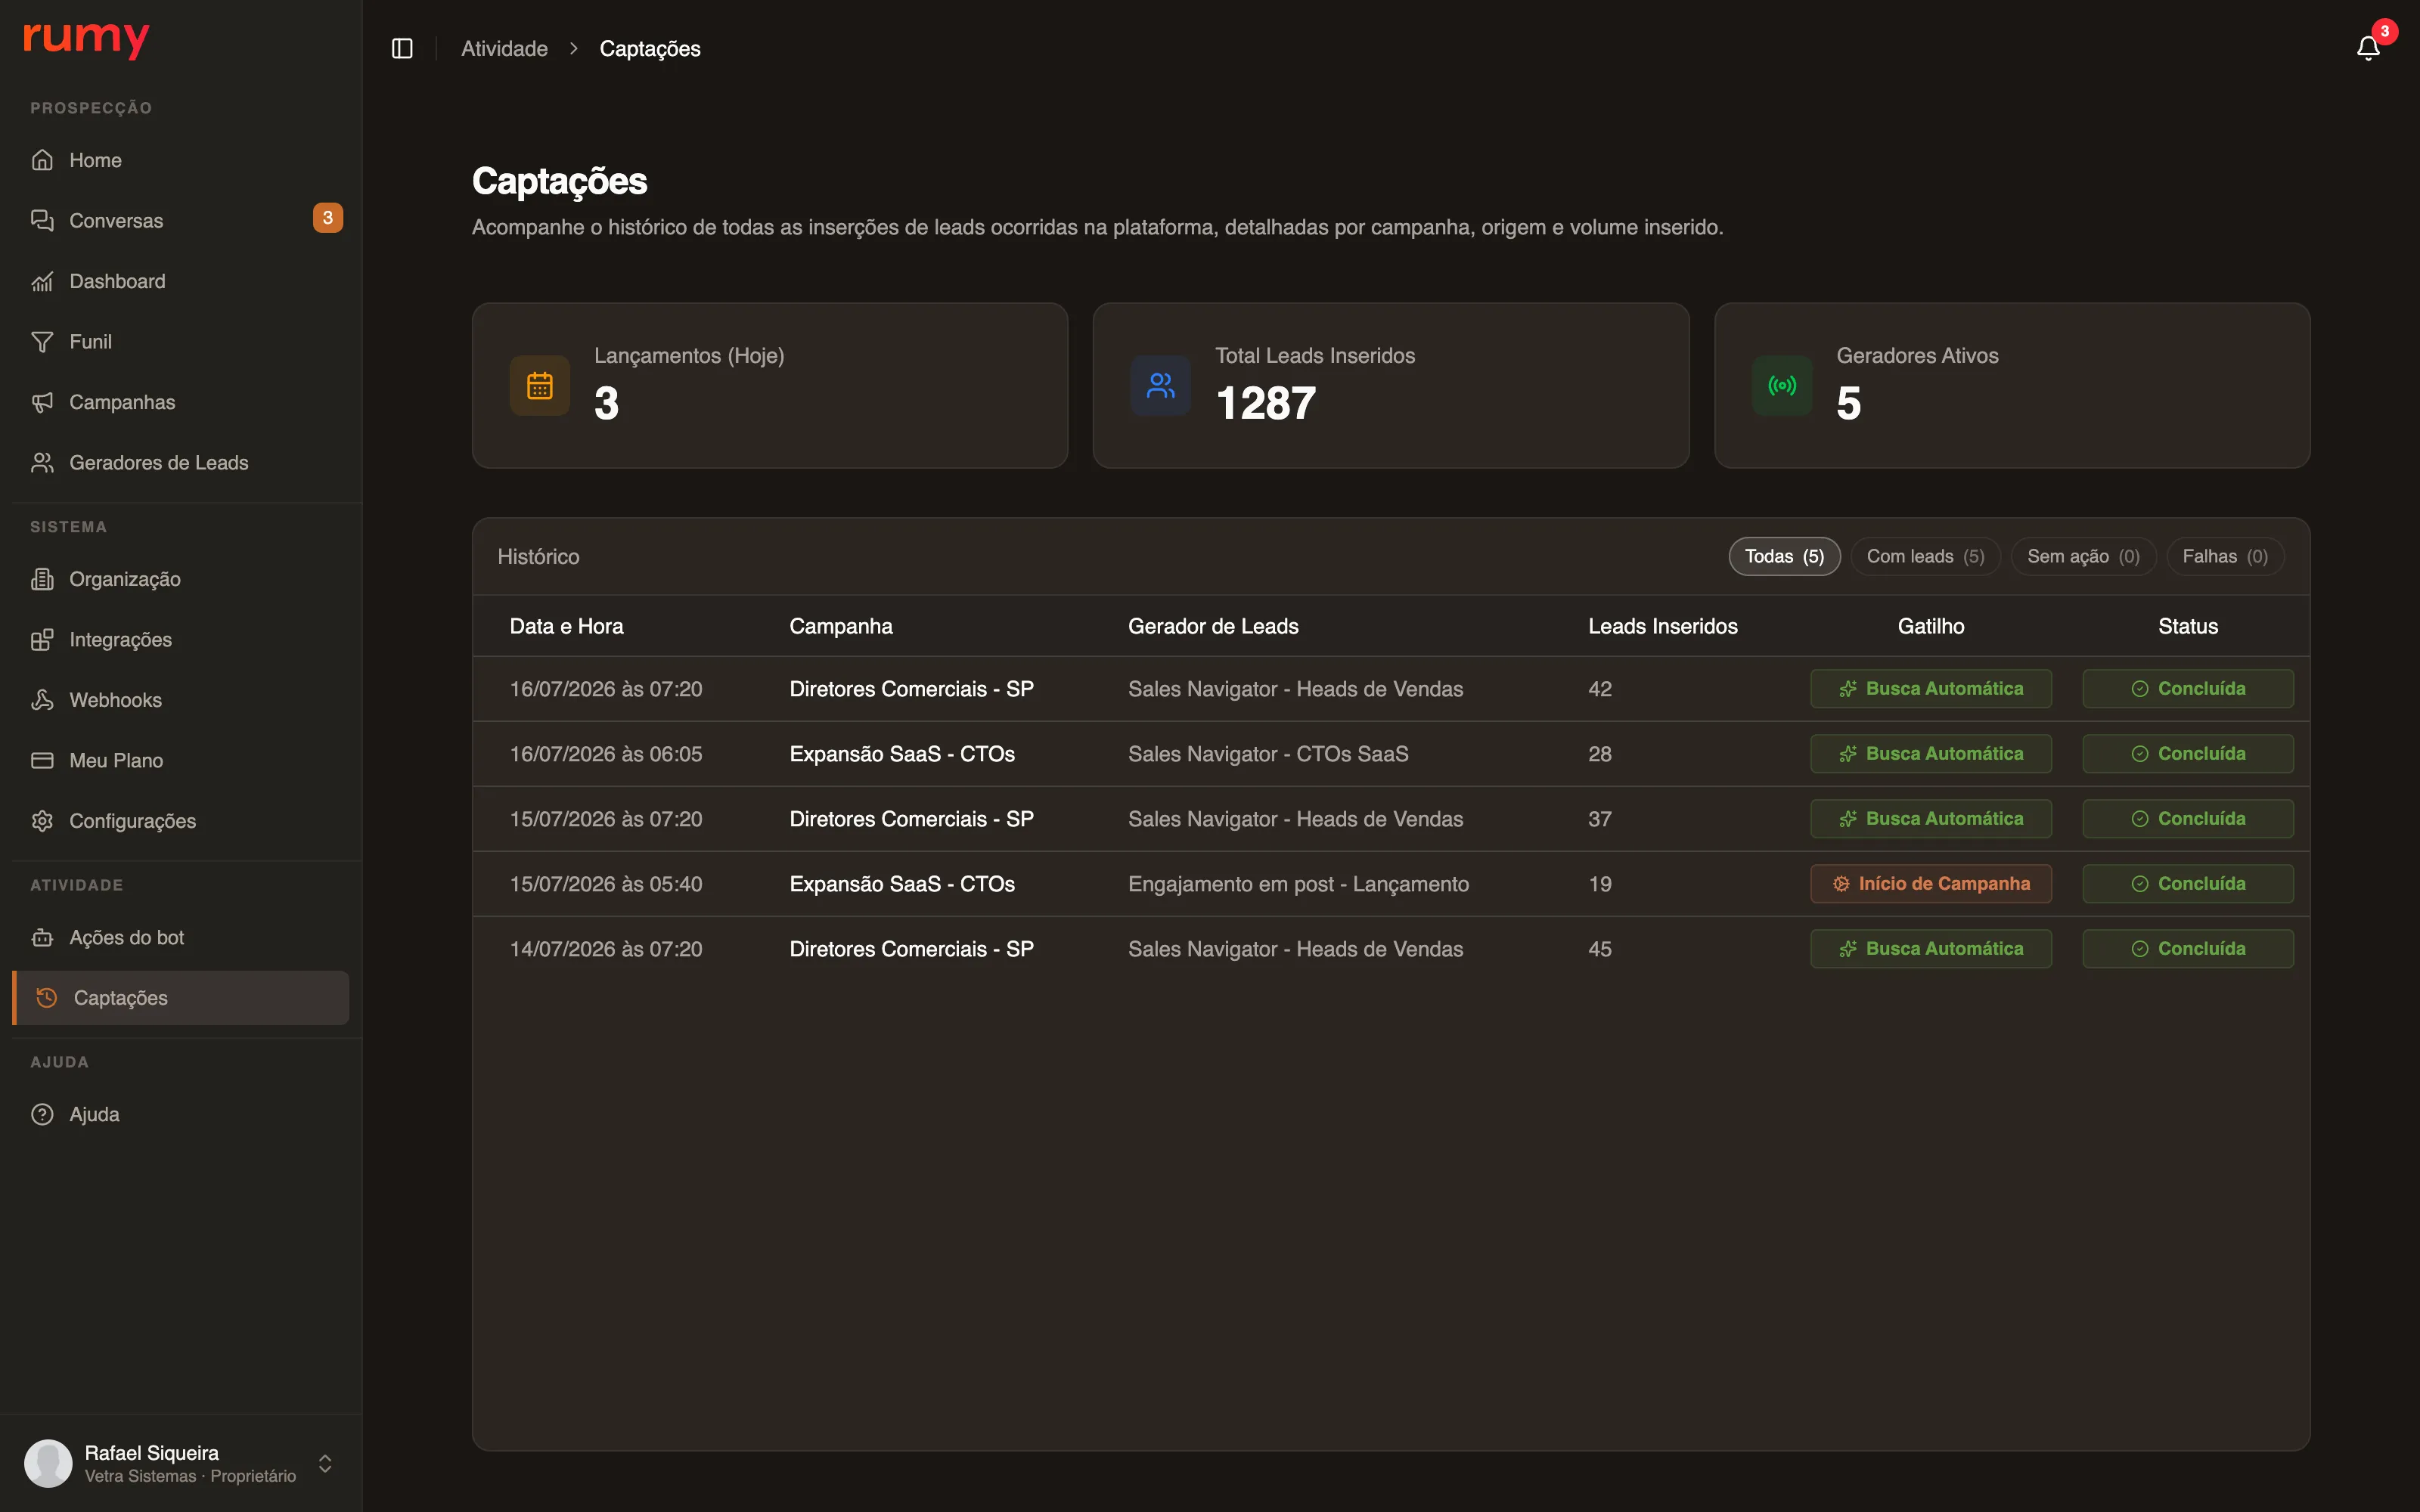Toggle the sidebar panel icon

402,48
